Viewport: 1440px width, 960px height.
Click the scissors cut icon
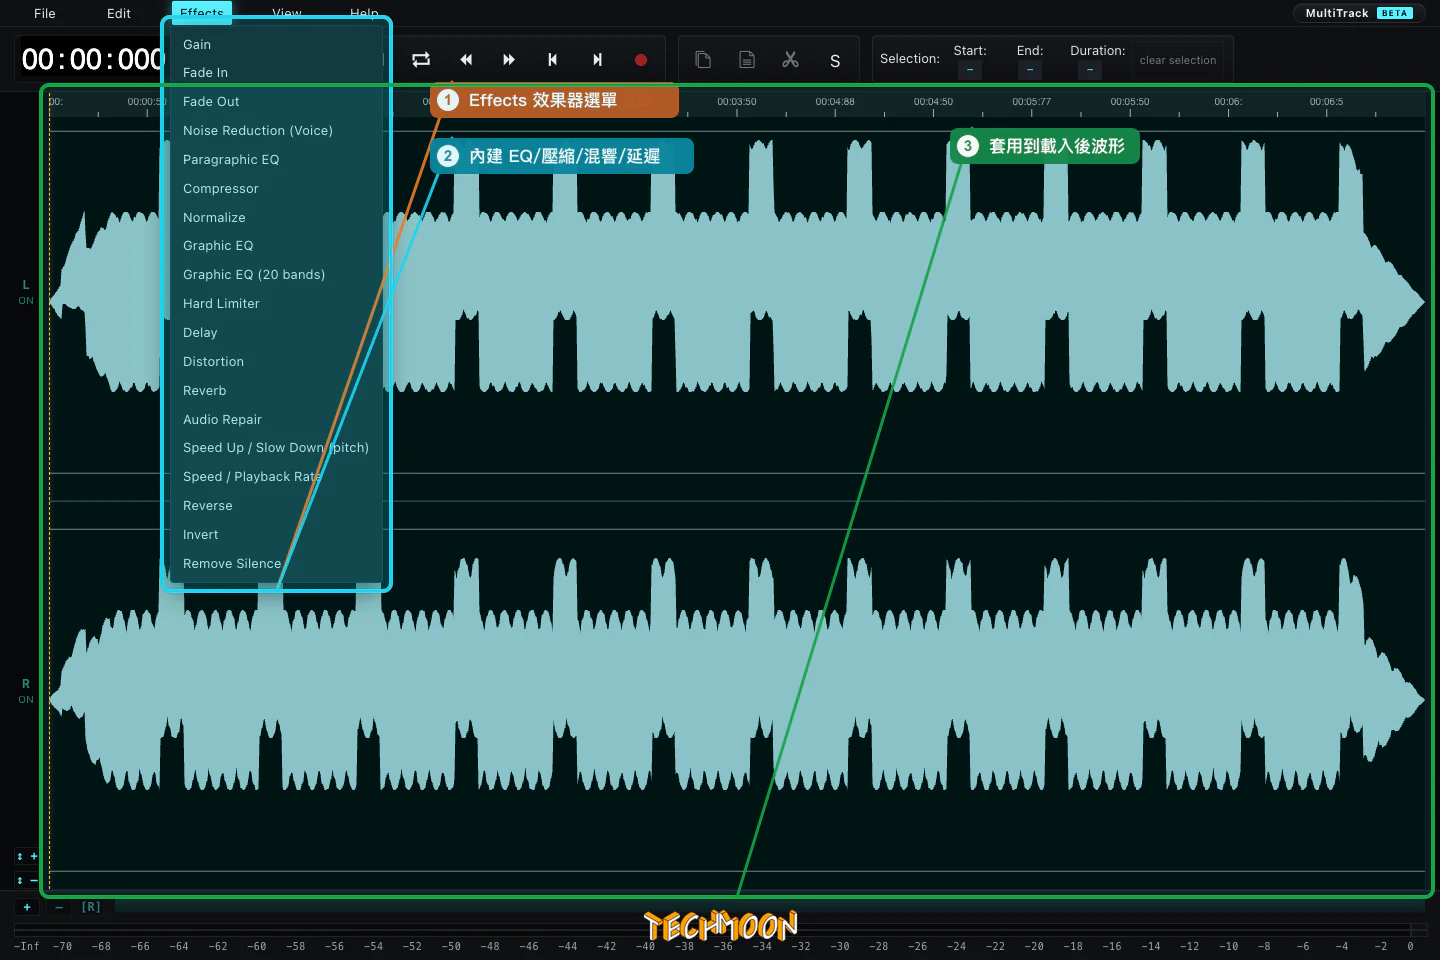[791, 60]
